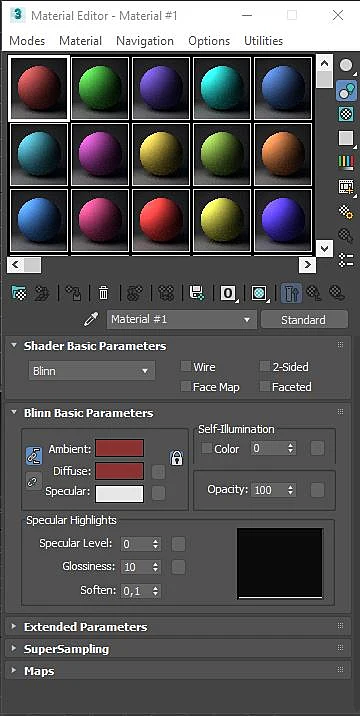Open the Navigation menu
This screenshot has width=360, height=716.
145,41
